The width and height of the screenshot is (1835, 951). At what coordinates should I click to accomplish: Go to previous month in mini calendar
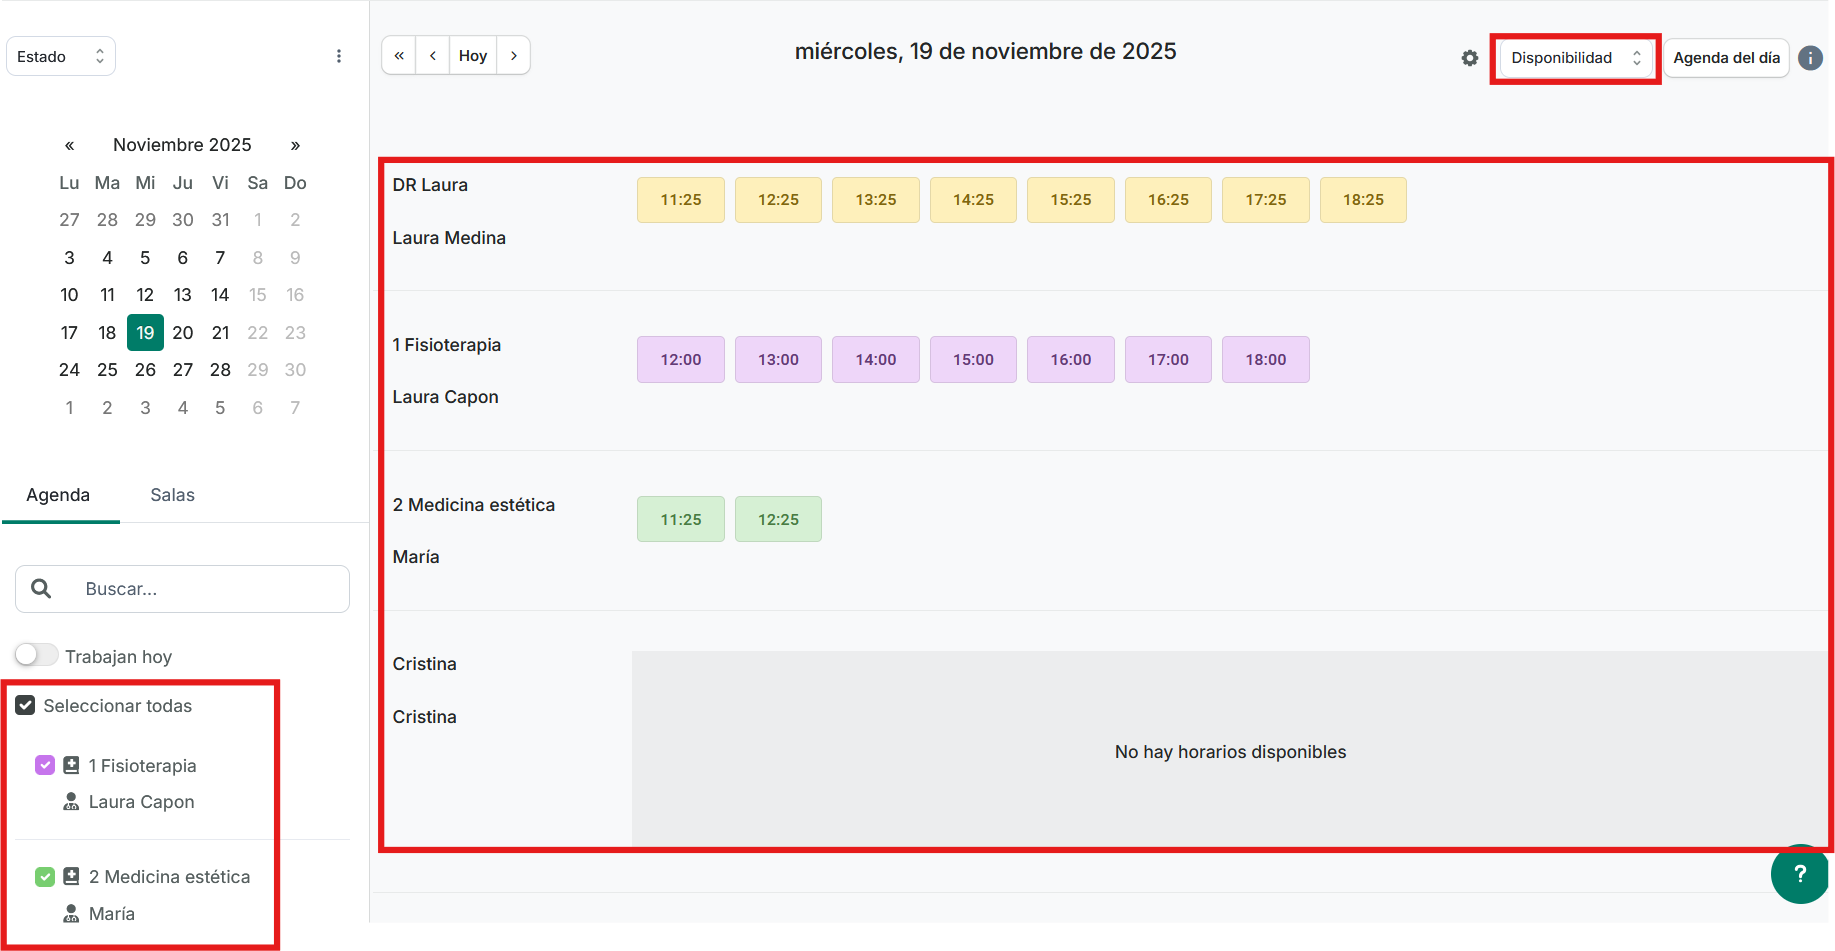pyautogui.click(x=69, y=145)
